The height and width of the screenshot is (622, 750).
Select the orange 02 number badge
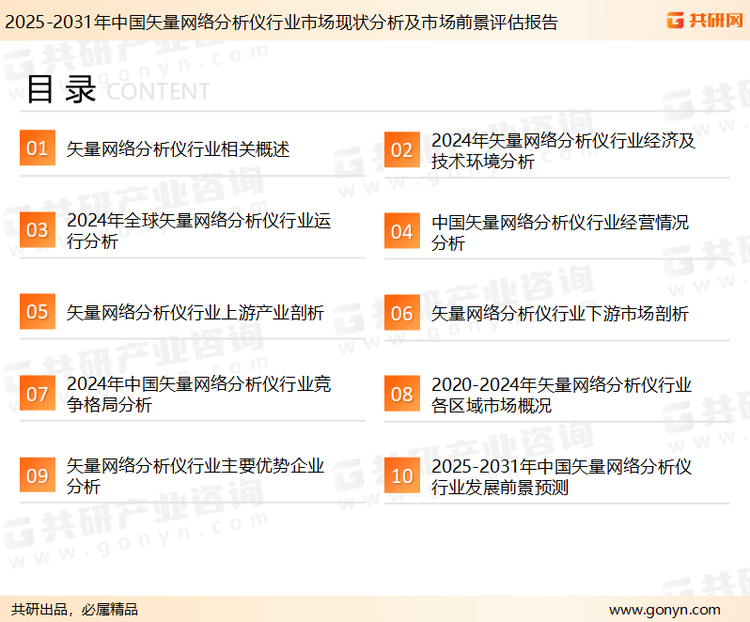click(402, 150)
